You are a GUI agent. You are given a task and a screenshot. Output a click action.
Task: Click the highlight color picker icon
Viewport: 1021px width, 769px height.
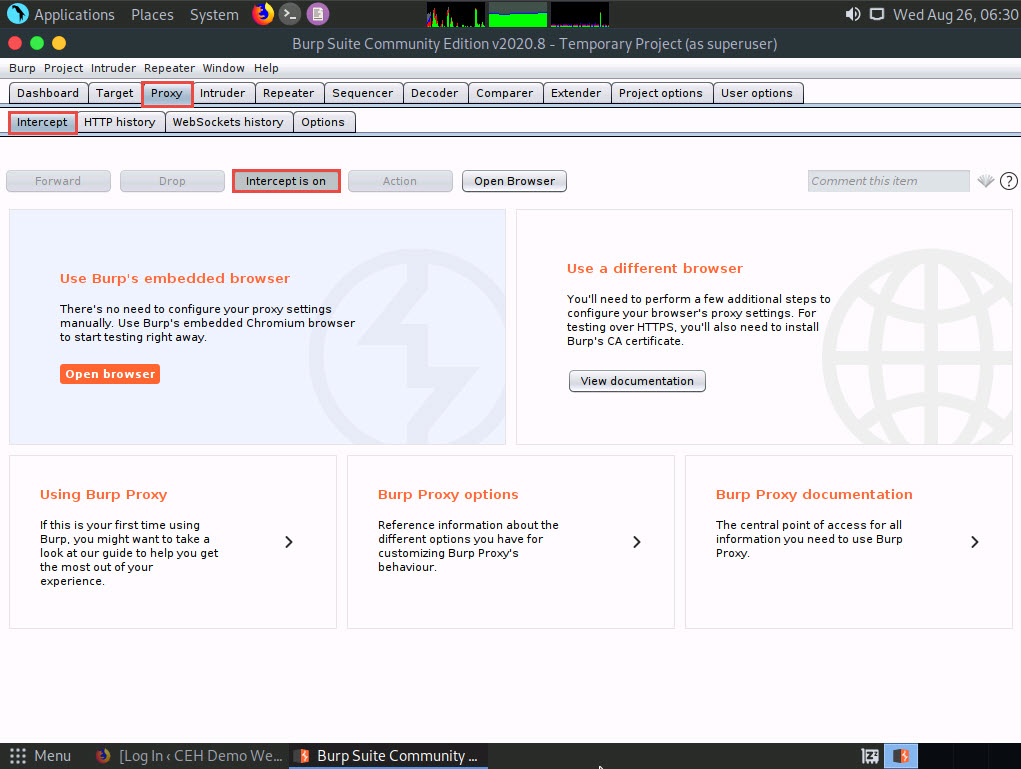point(986,181)
